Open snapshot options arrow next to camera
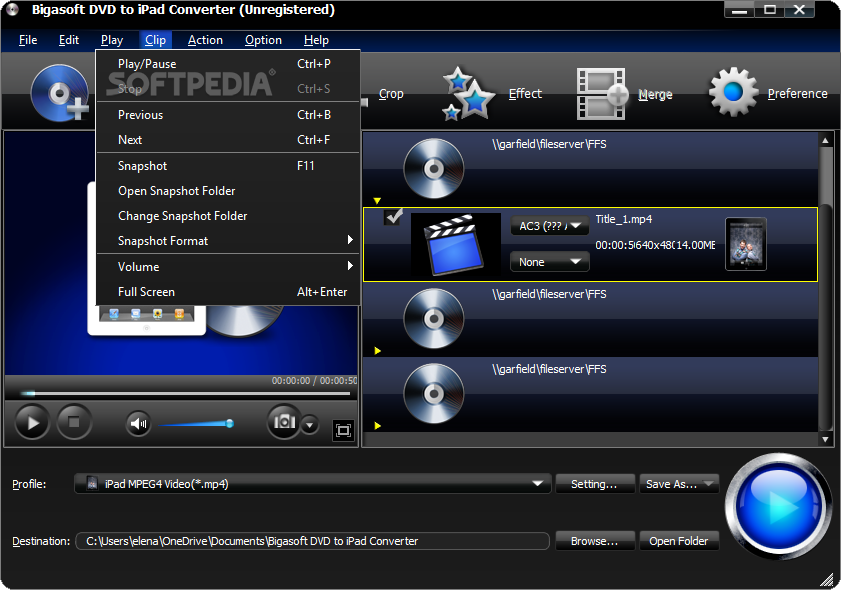This screenshot has height=590, width=841. pos(309,425)
